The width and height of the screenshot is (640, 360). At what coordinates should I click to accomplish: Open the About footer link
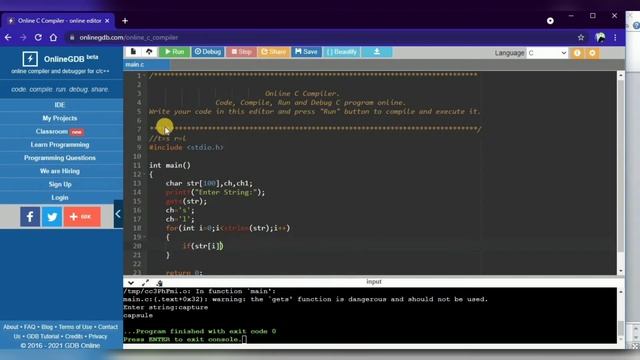[11, 327]
